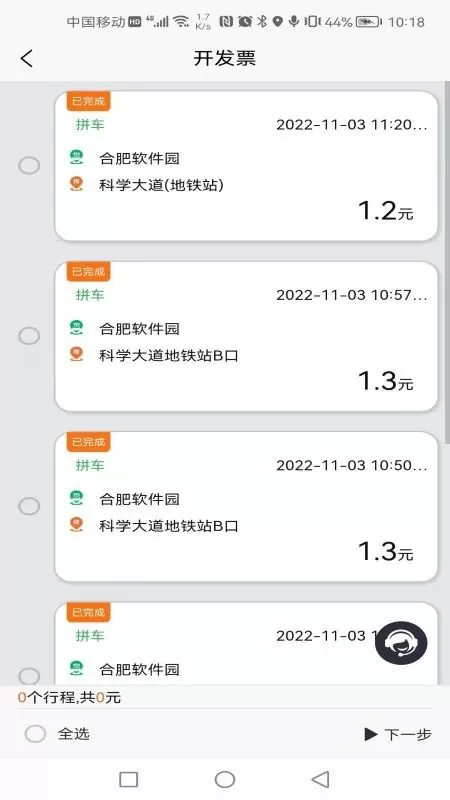Image resolution: width=450 pixels, height=800 pixels.
Task: Click the green pickup icon for the 11:20 trip
Action: coord(77,157)
